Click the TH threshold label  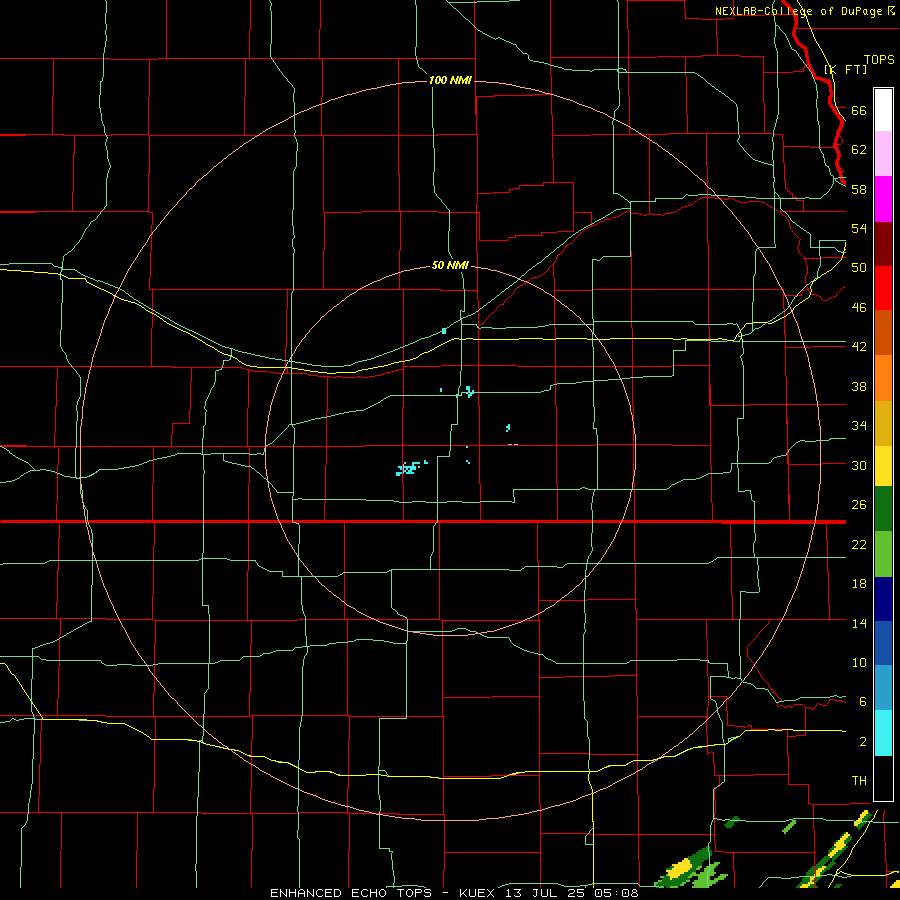point(859,781)
